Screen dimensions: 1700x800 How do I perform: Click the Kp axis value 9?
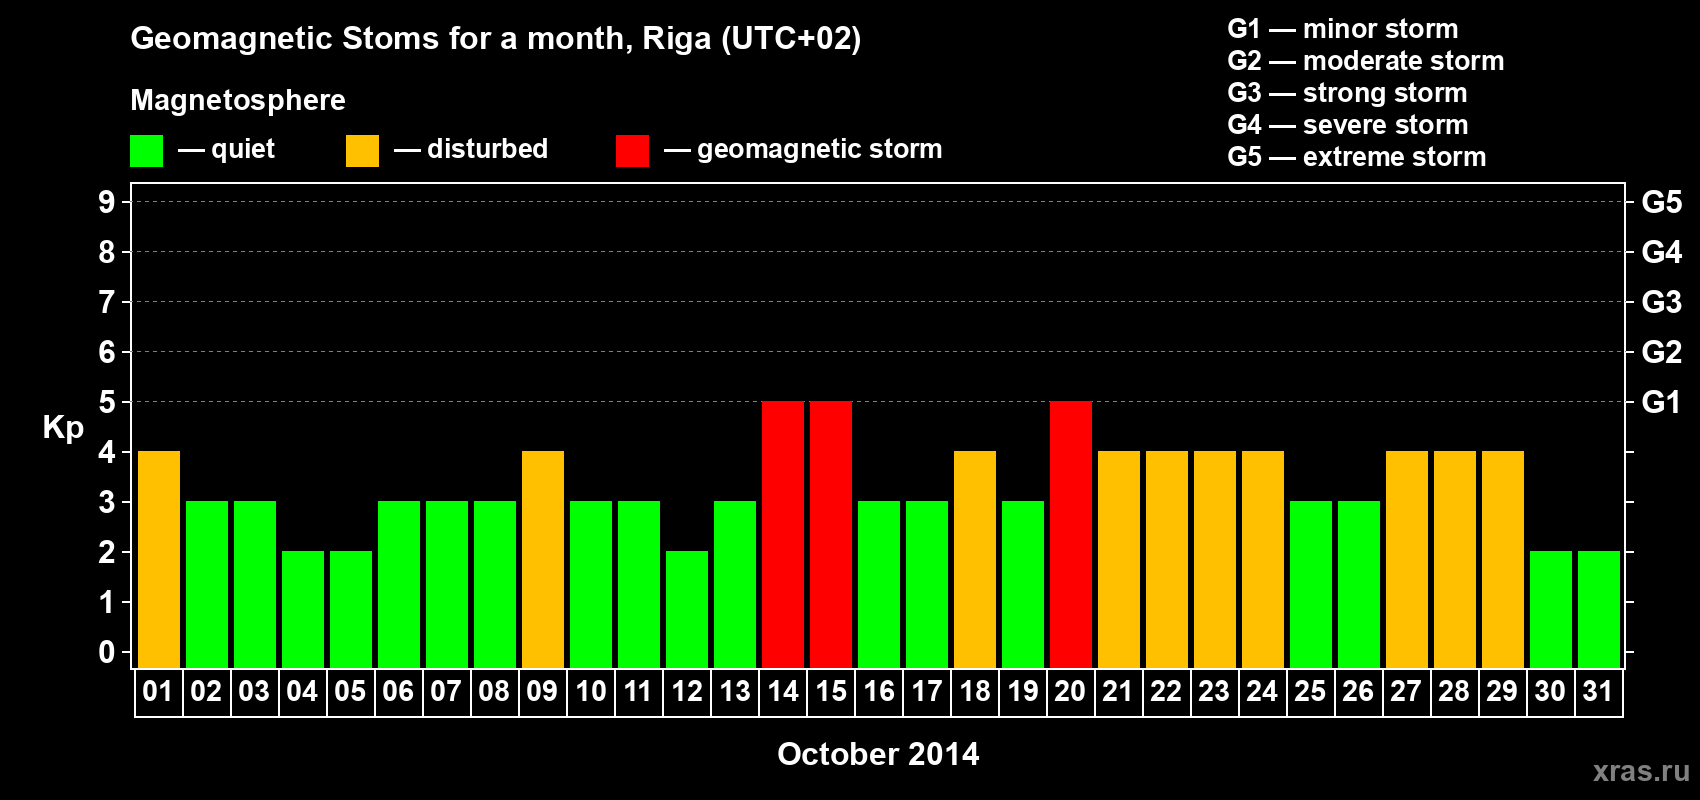107,202
